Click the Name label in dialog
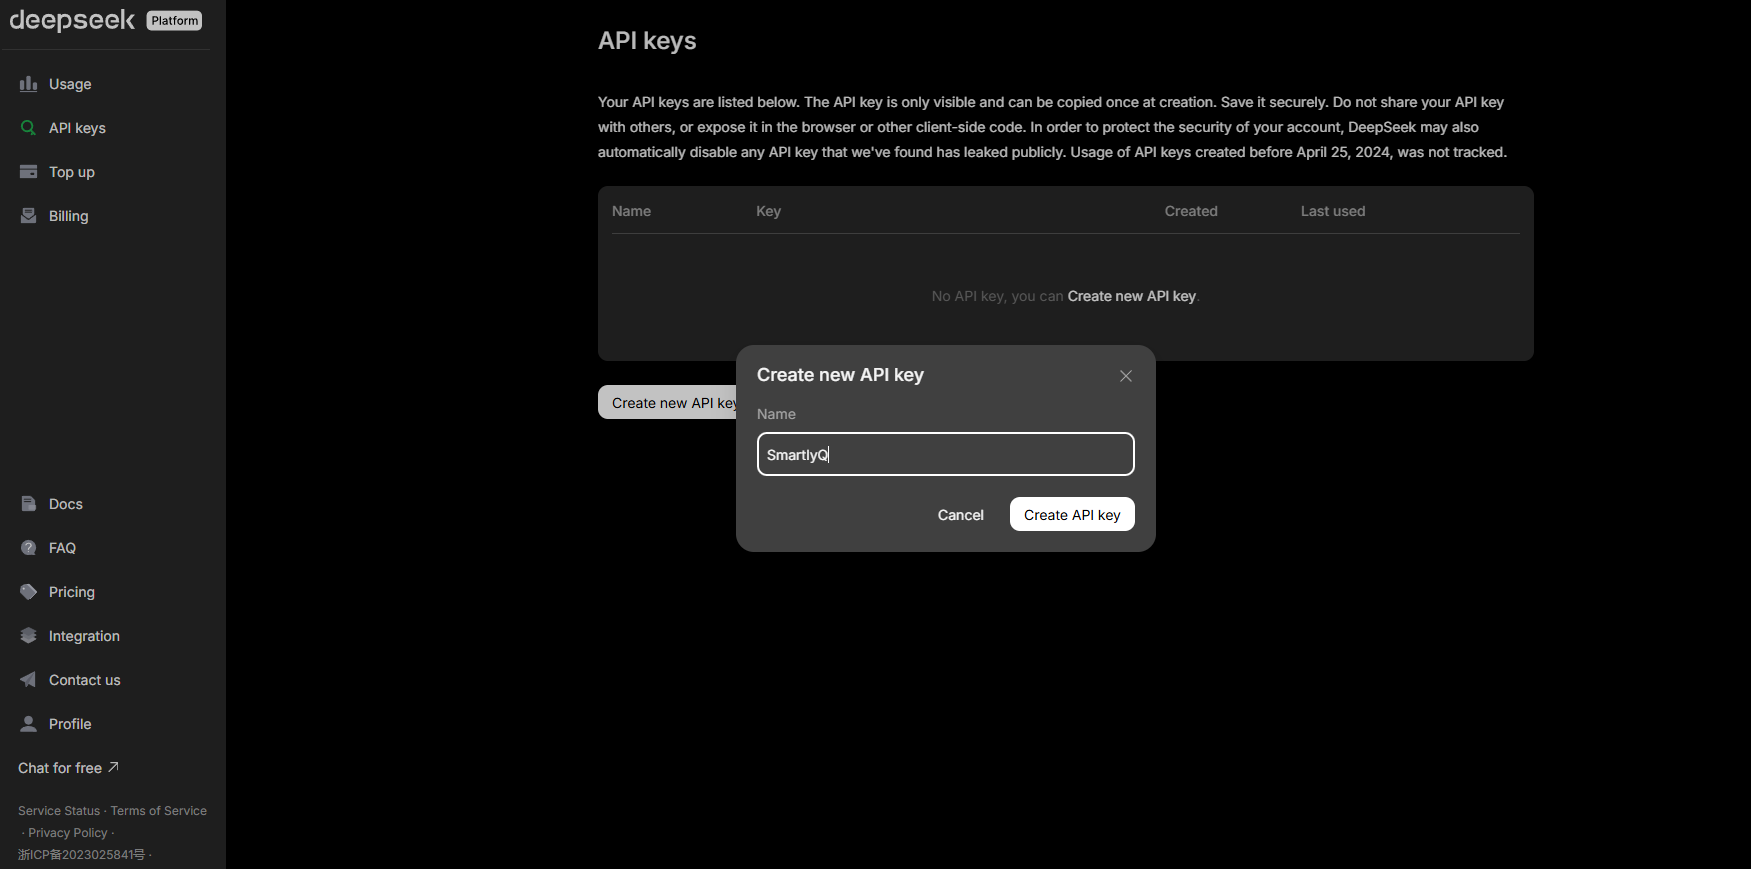Image resolution: width=1751 pixels, height=869 pixels. (776, 414)
